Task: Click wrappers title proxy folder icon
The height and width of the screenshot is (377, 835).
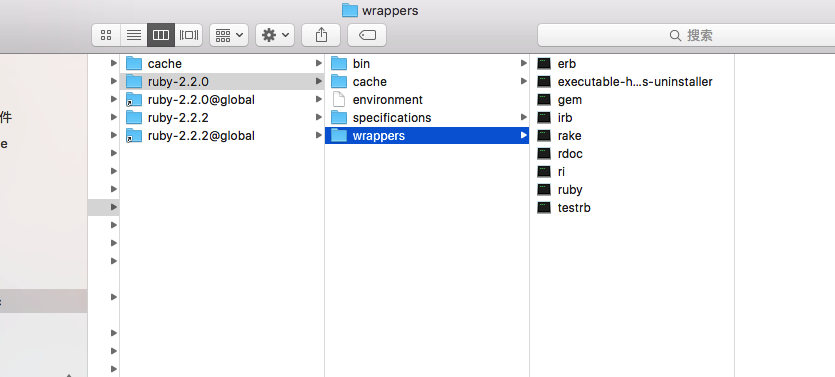Action: 349,10
